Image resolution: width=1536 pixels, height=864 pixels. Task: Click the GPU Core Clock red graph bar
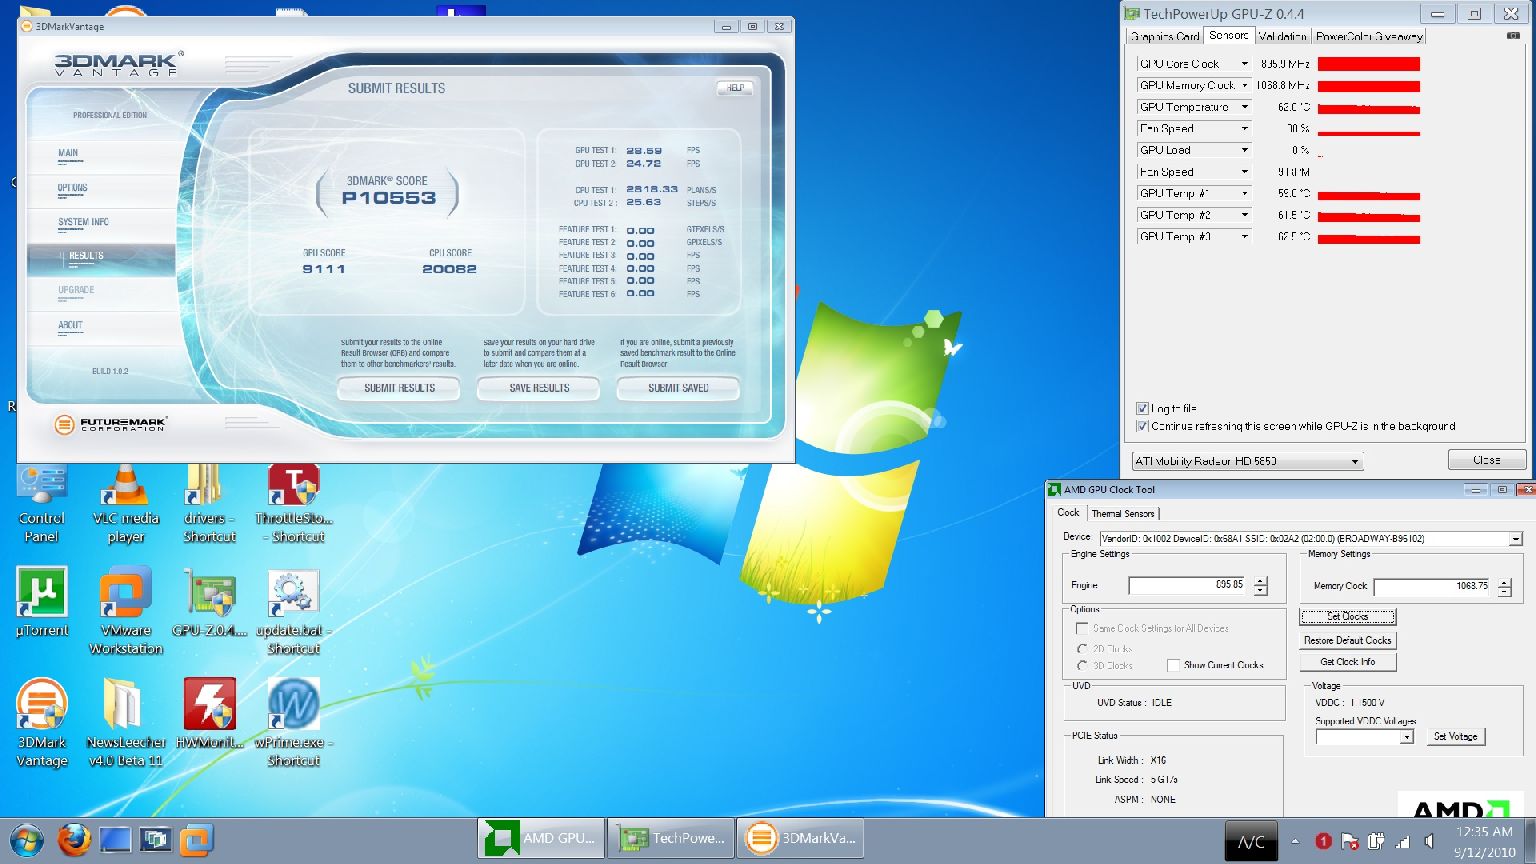[1368, 64]
